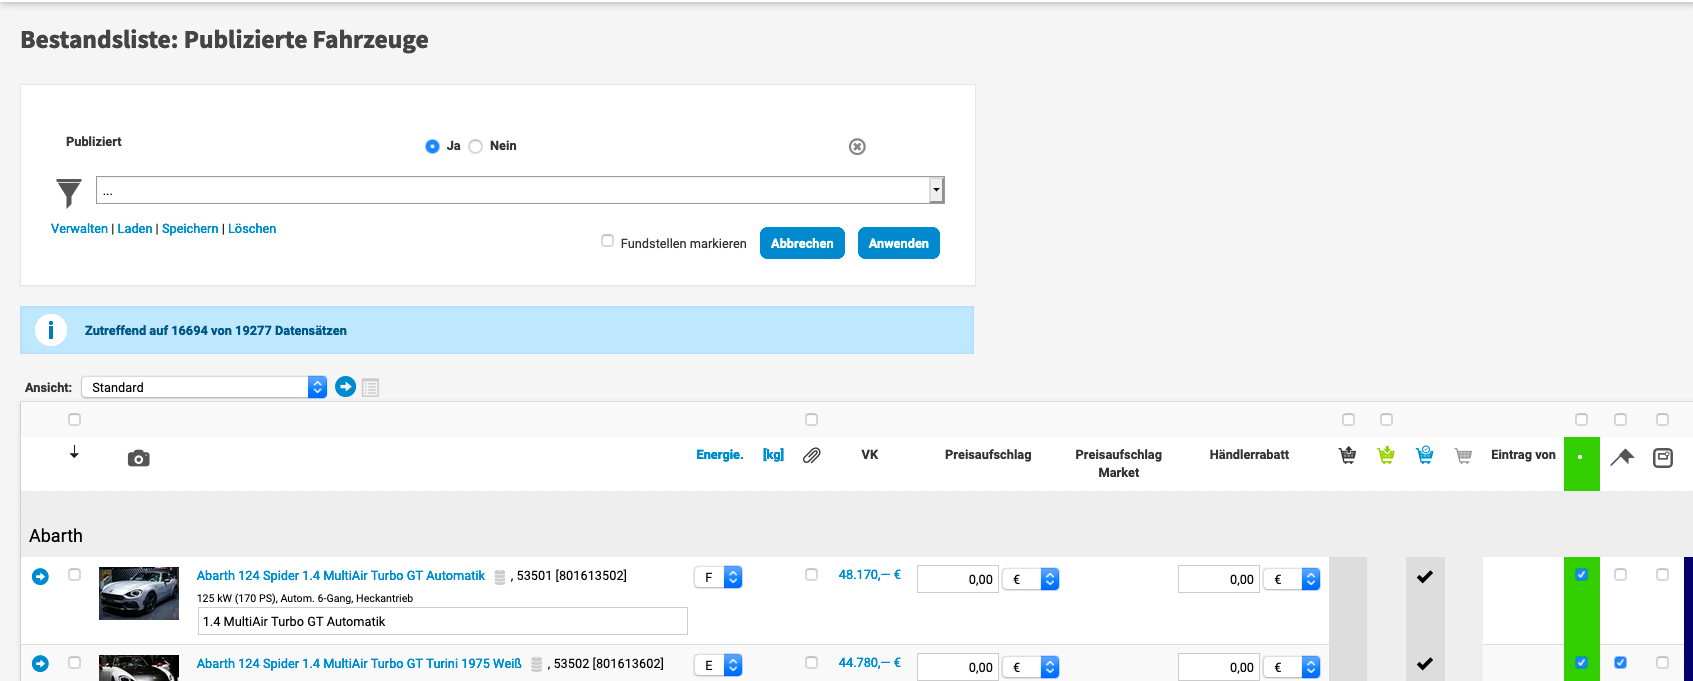Expand the filter selection combo box
Image resolution: width=1693 pixels, height=681 pixels.
pos(936,190)
